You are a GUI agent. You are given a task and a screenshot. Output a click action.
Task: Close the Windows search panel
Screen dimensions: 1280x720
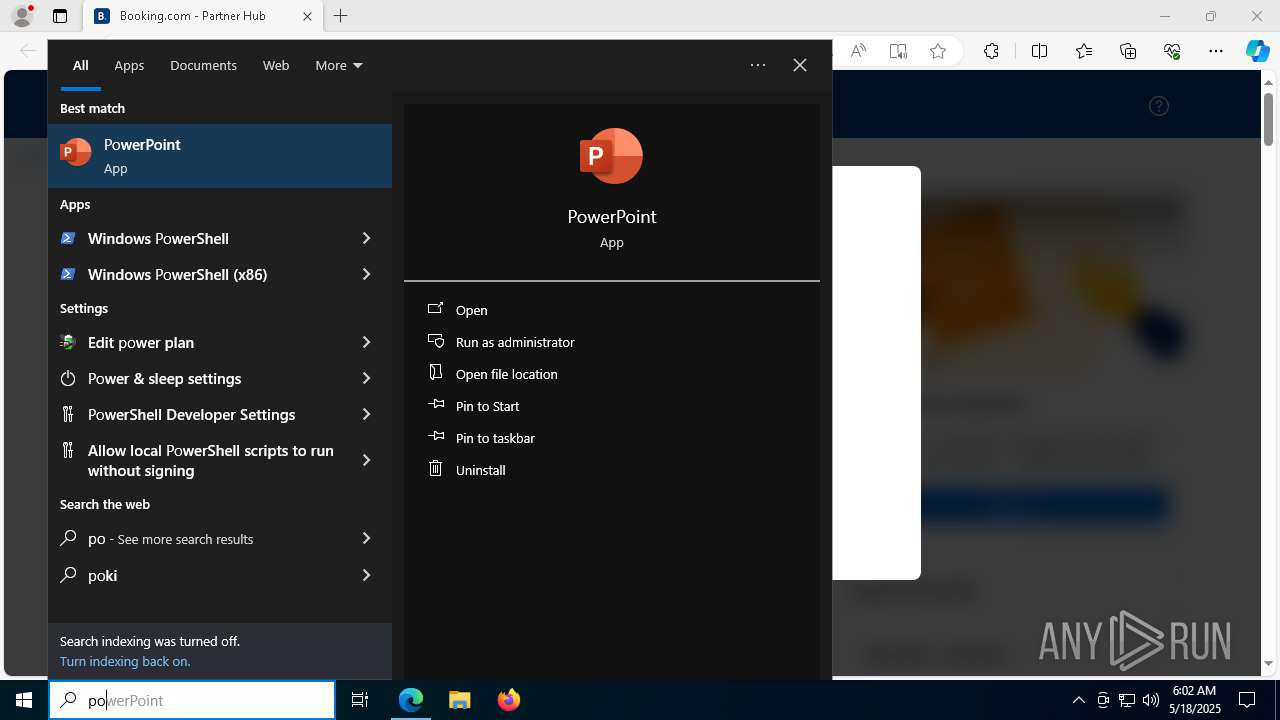(800, 65)
